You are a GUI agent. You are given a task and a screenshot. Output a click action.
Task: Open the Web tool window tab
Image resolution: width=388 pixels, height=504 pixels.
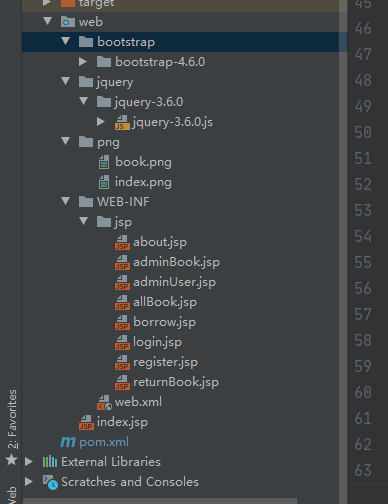12,495
